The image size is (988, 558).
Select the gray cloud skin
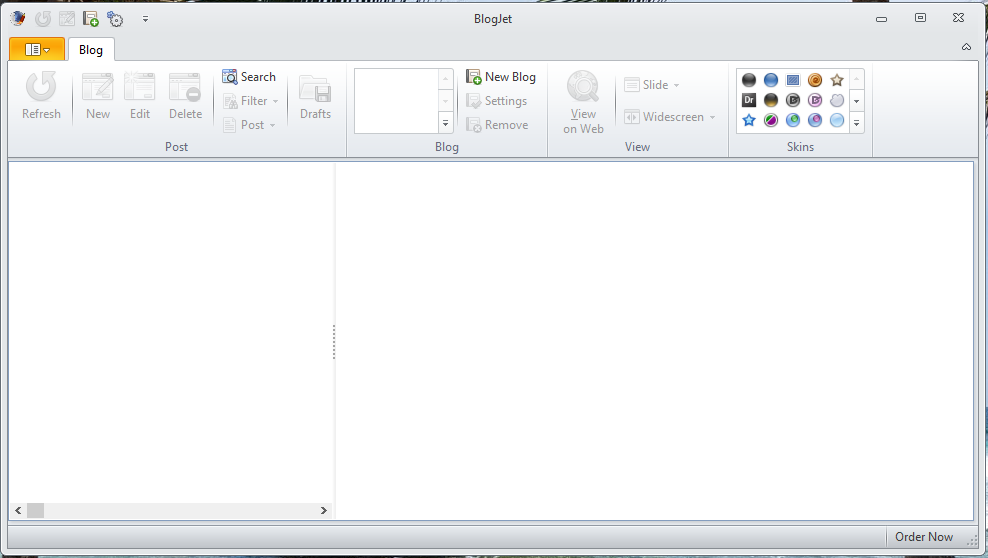(x=837, y=100)
